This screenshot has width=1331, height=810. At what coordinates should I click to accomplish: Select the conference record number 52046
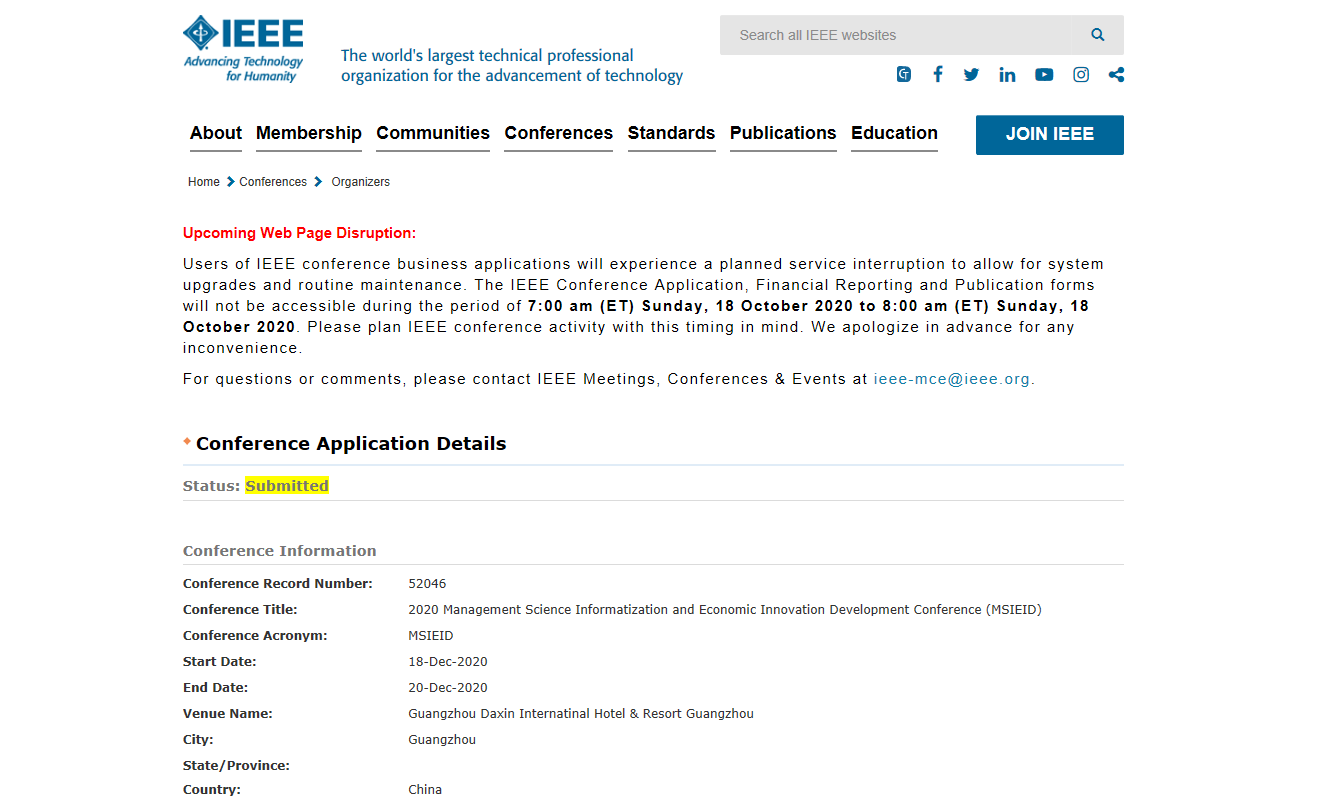click(427, 584)
